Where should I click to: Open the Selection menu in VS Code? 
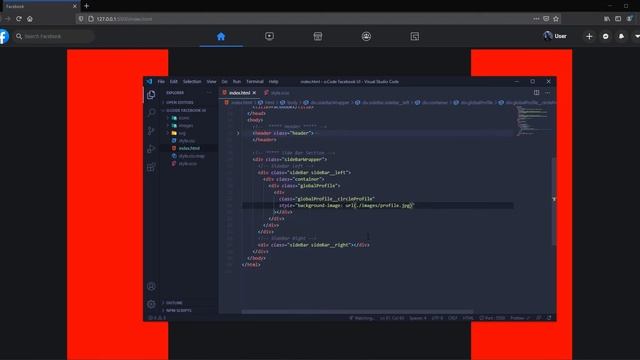[x=192, y=82]
